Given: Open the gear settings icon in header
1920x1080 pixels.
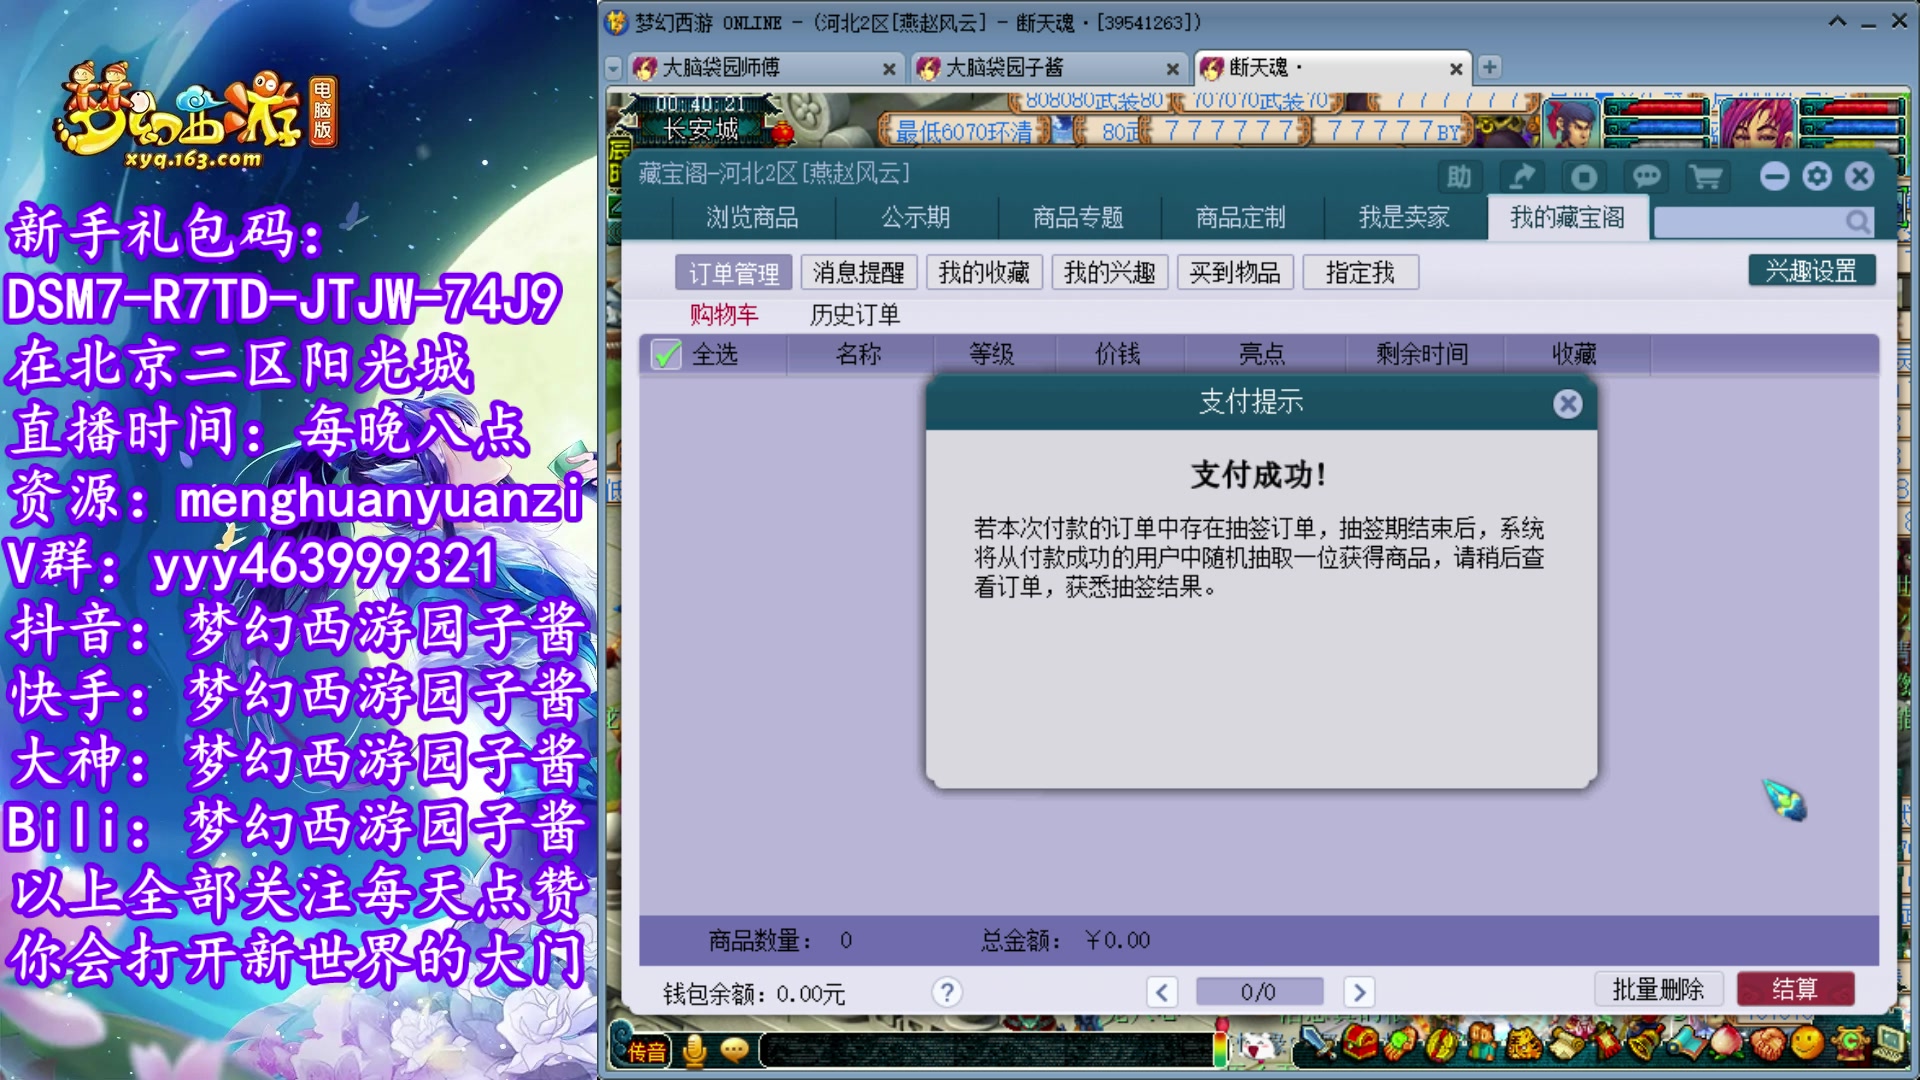Looking at the screenshot, I should [x=1817, y=177].
